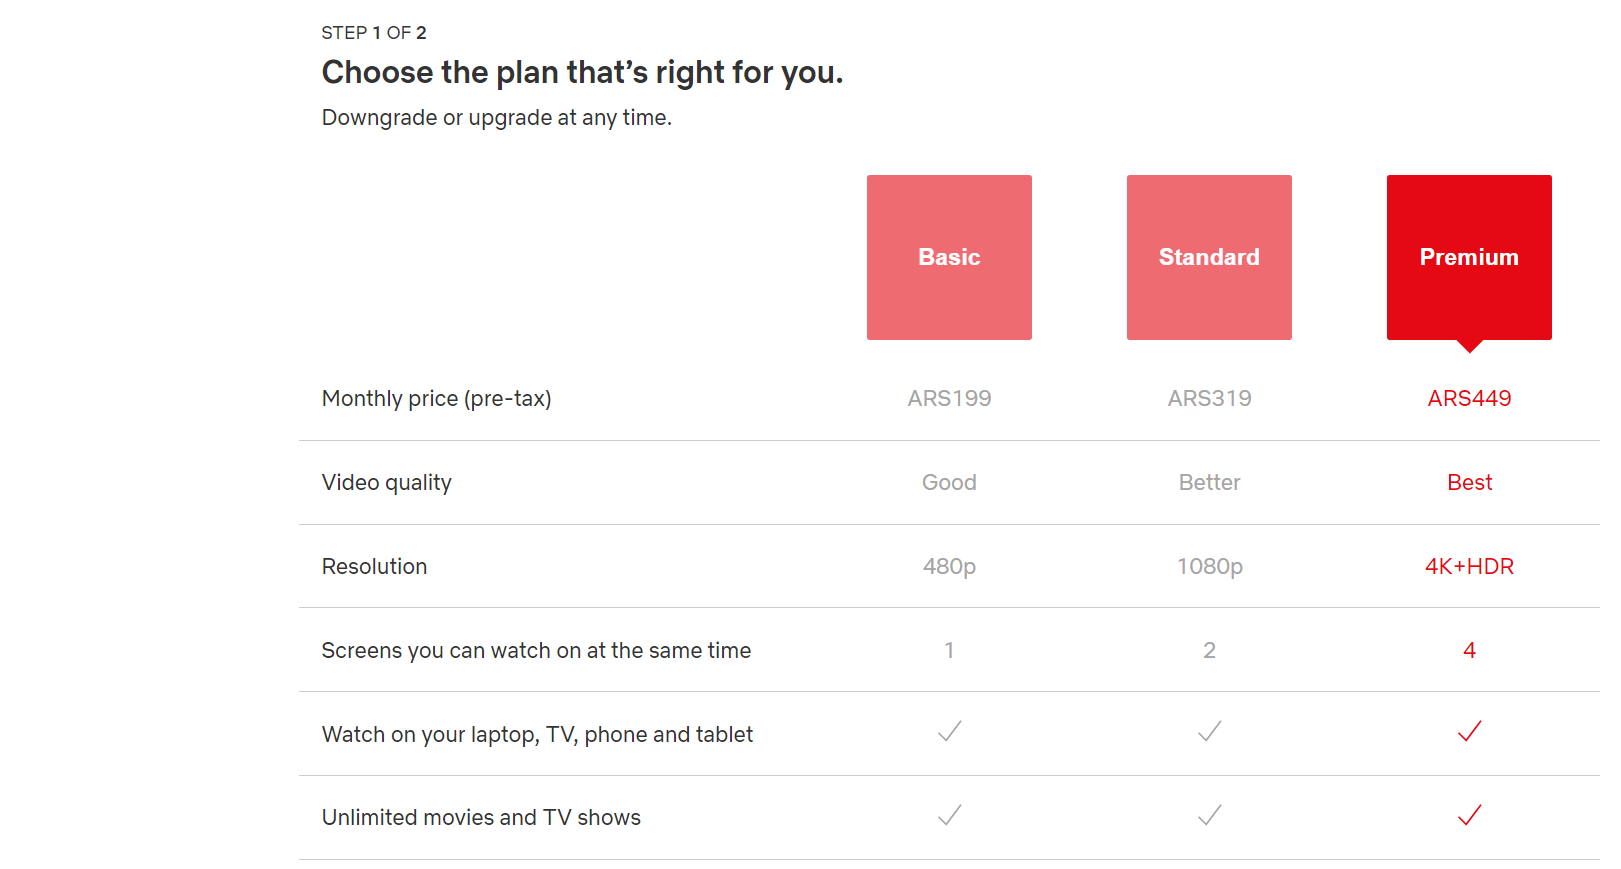The height and width of the screenshot is (869, 1621).
Task: Click Standard checkmark for laptop, TV, phone, tablet
Action: coord(1209,732)
